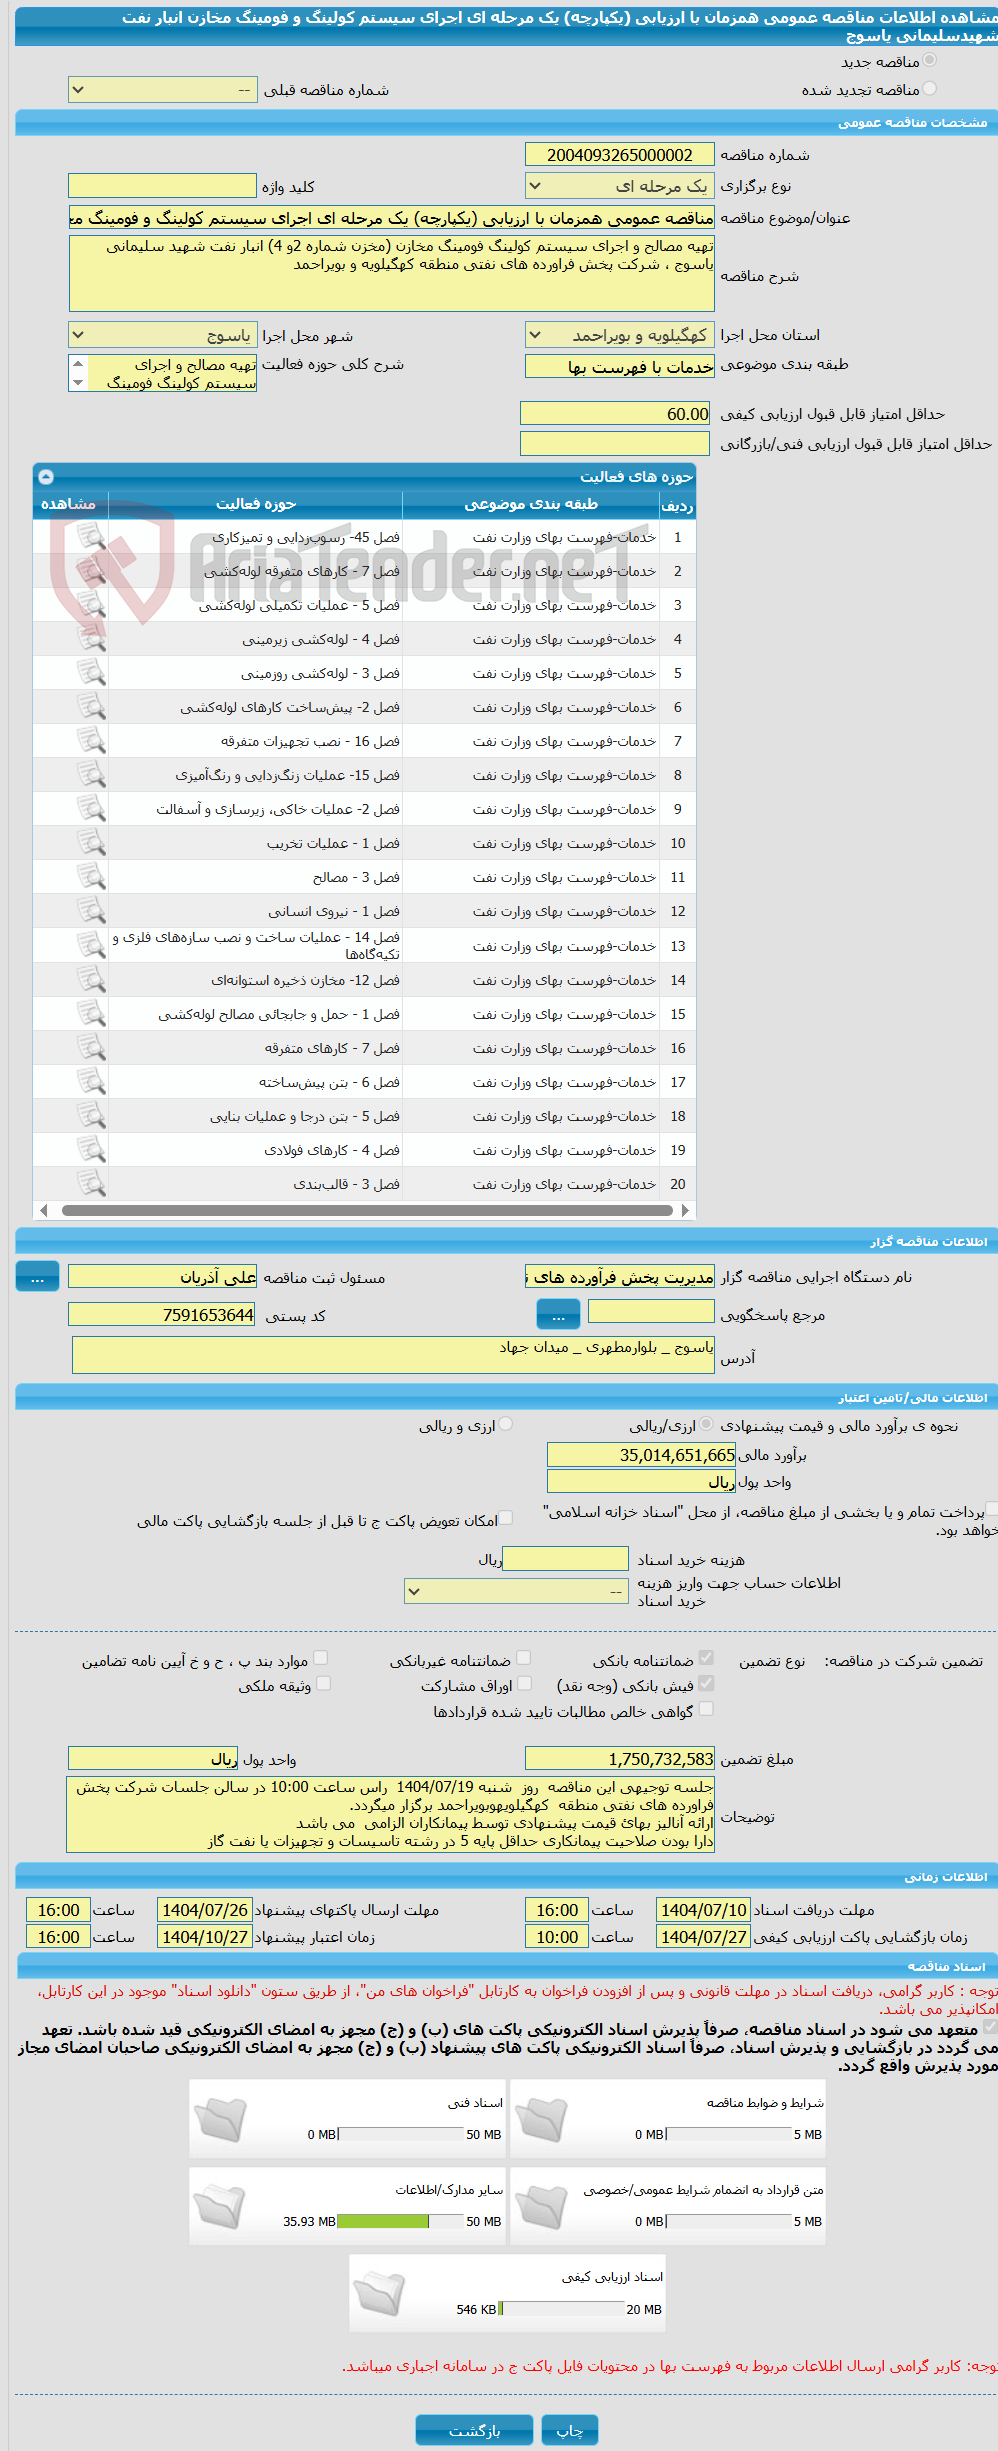Open the نوع برگزاری dropdown
The width and height of the screenshot is (998, 2451).
(x=620, y=186)
